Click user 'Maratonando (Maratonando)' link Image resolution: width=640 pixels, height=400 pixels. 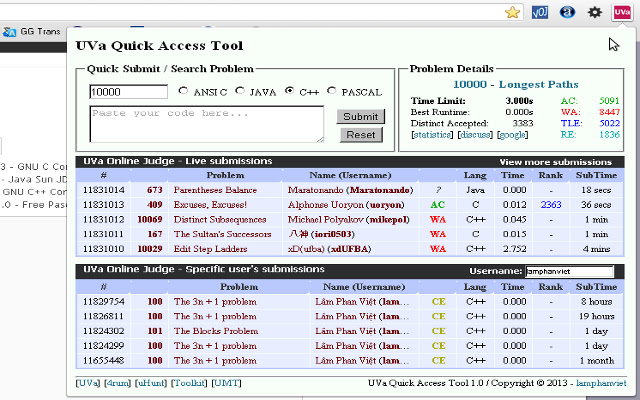pos(351,190)
